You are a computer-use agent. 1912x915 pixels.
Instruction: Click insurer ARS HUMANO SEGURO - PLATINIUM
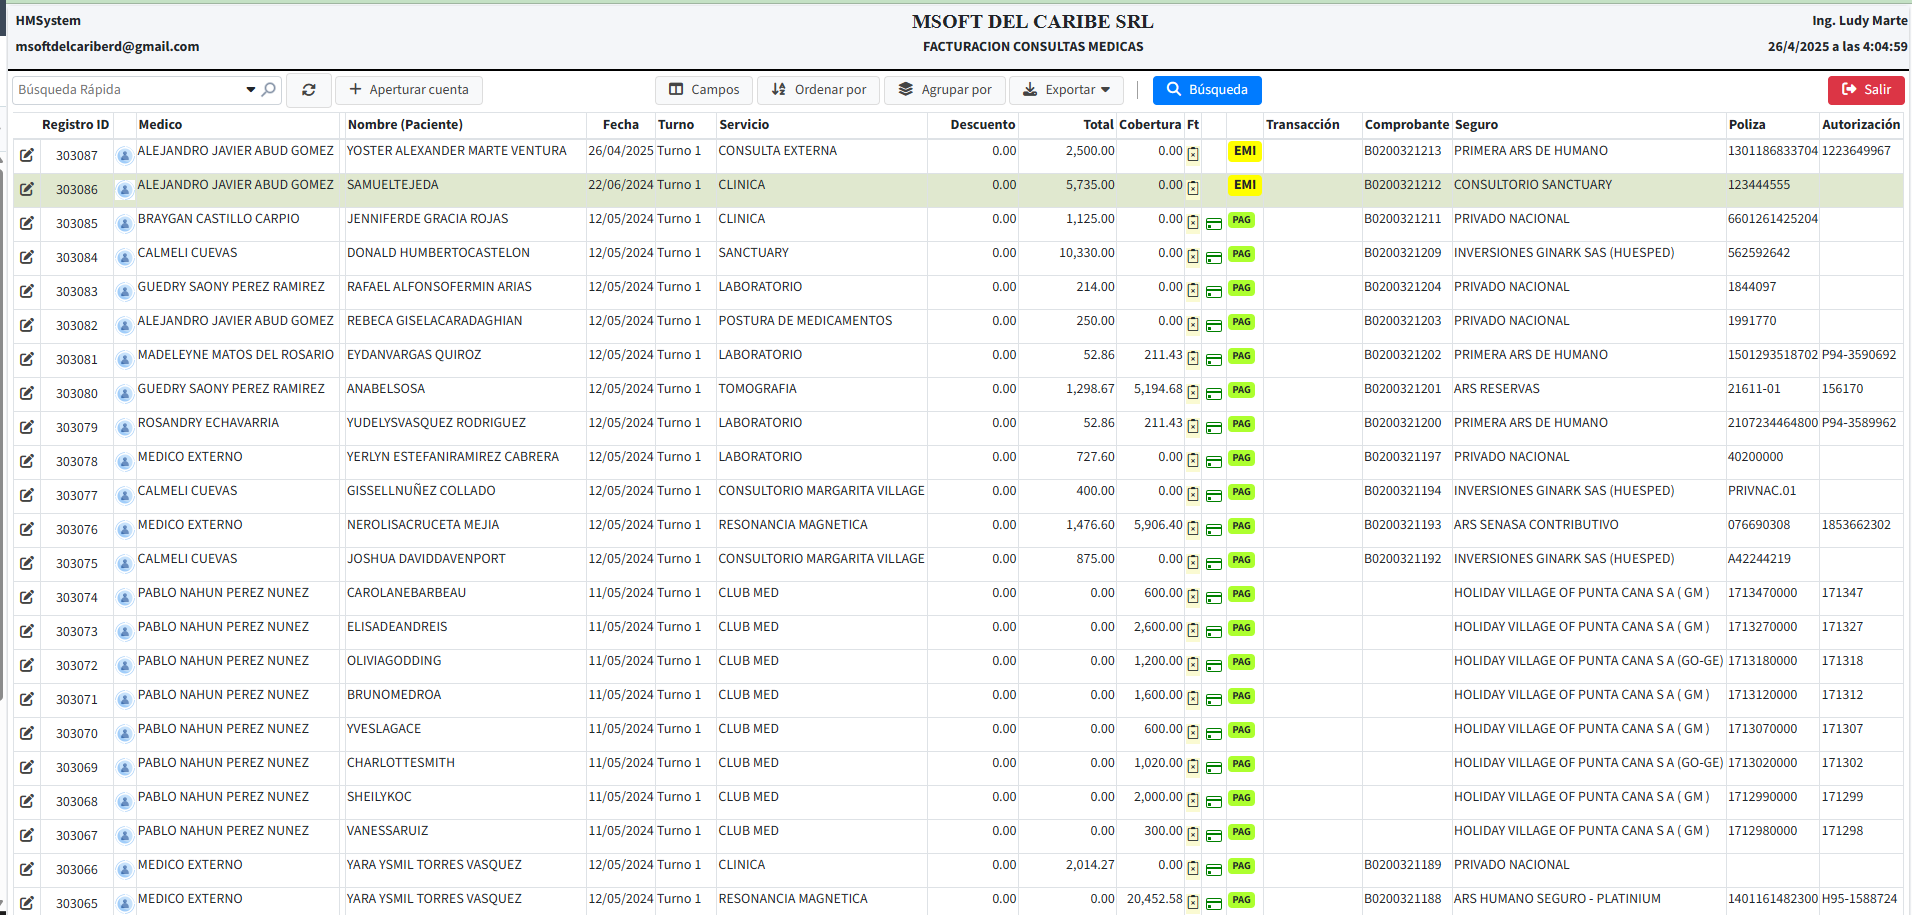(1557, 899)
